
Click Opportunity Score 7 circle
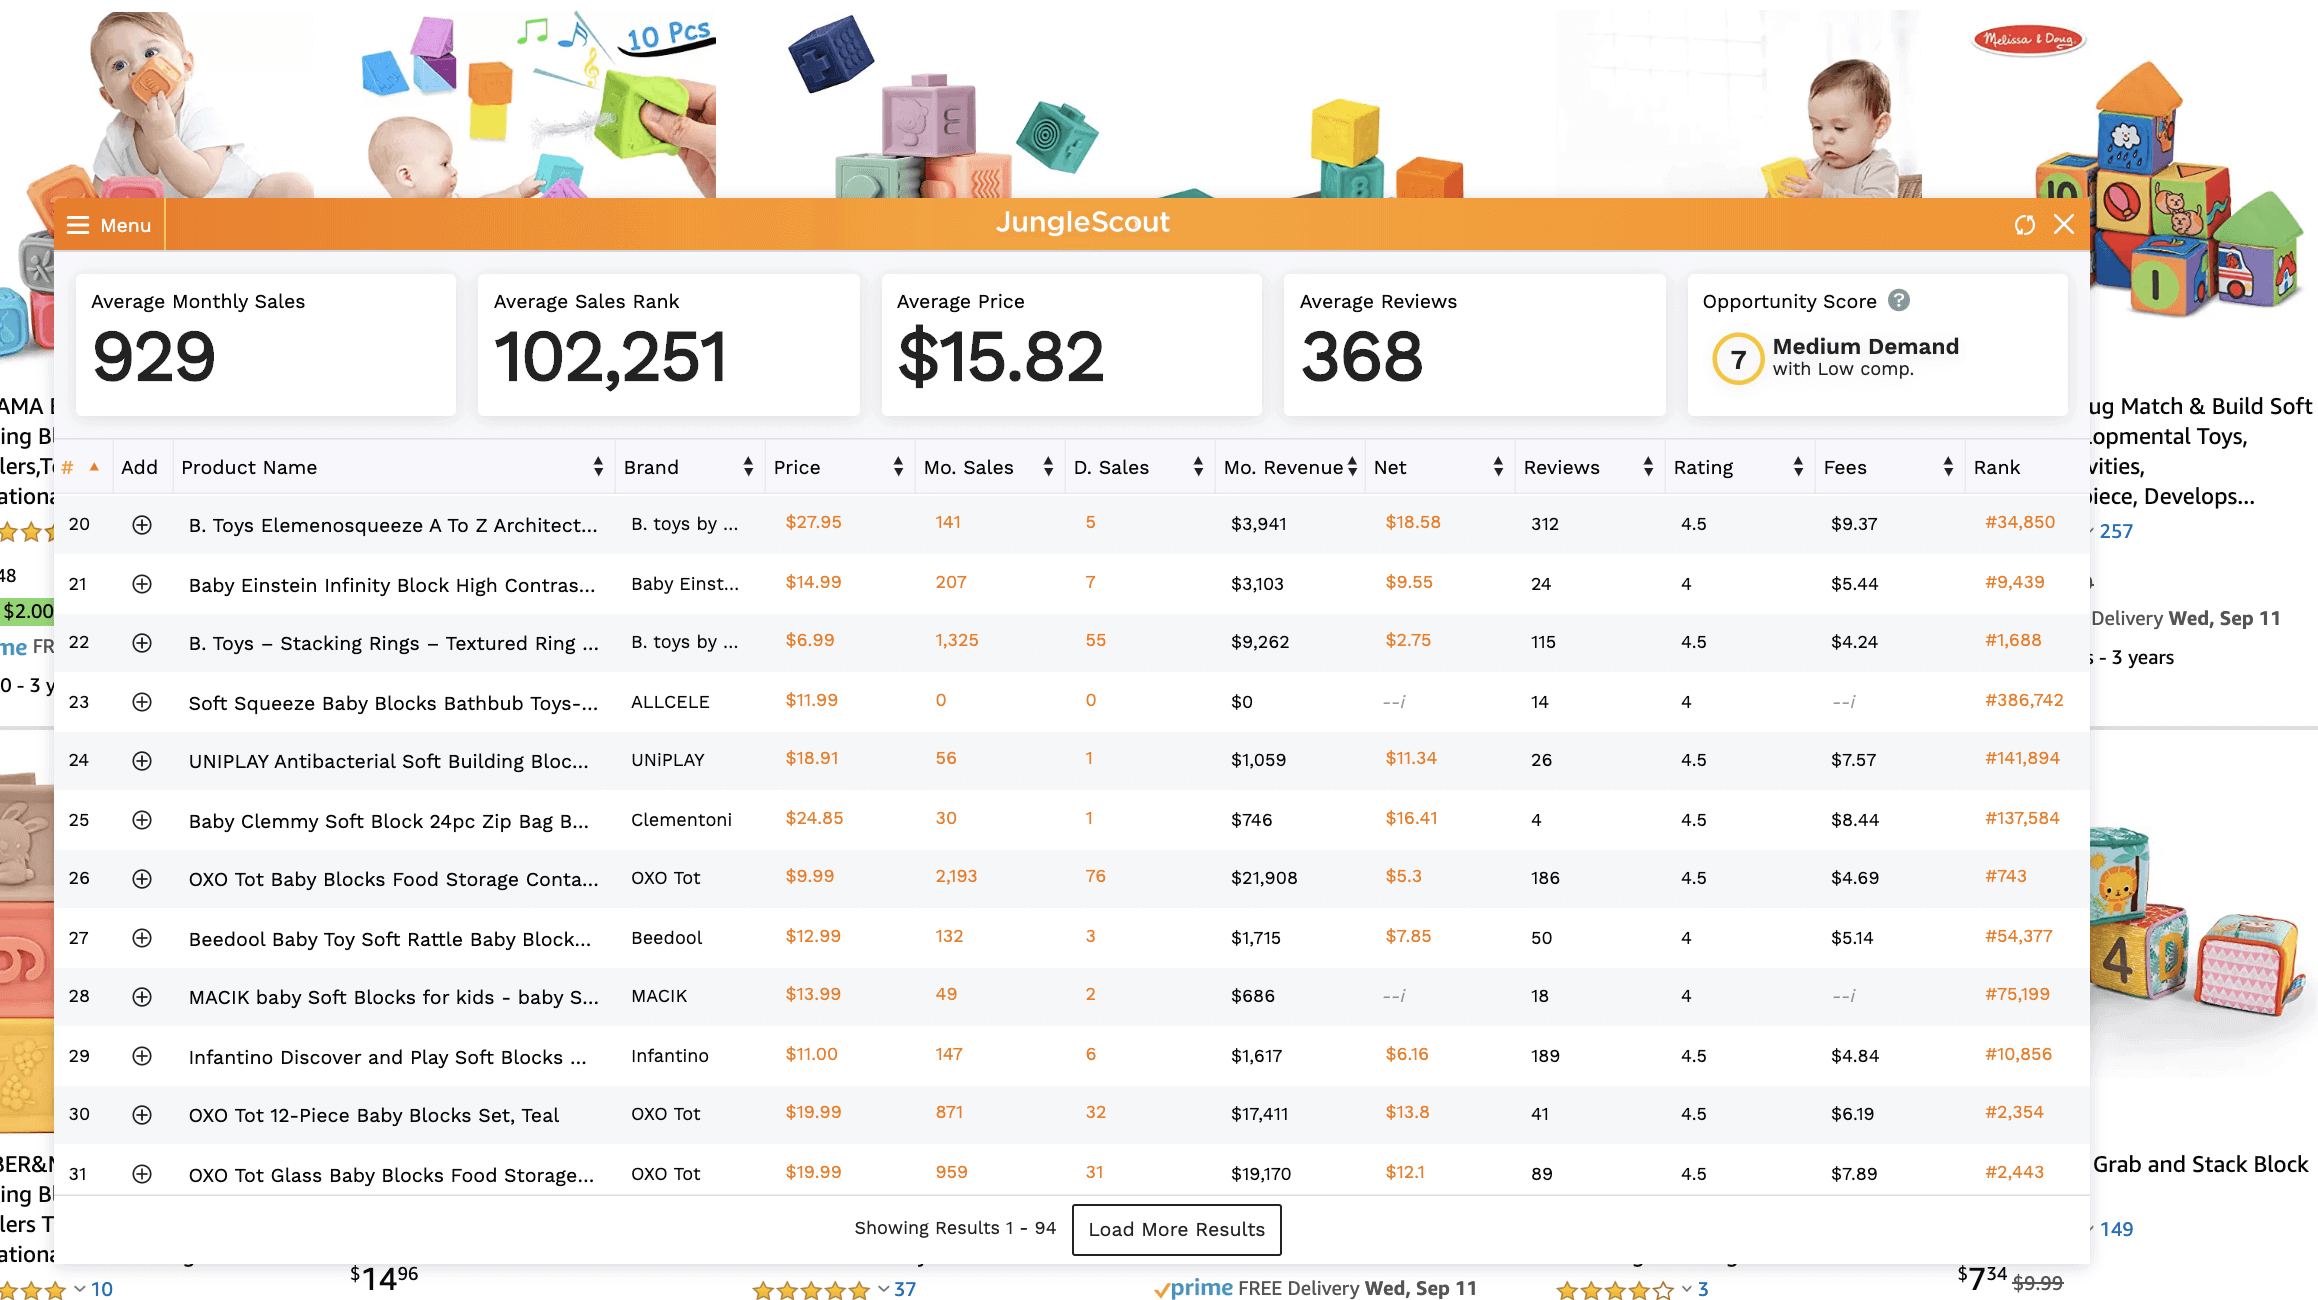[1738, 359]
